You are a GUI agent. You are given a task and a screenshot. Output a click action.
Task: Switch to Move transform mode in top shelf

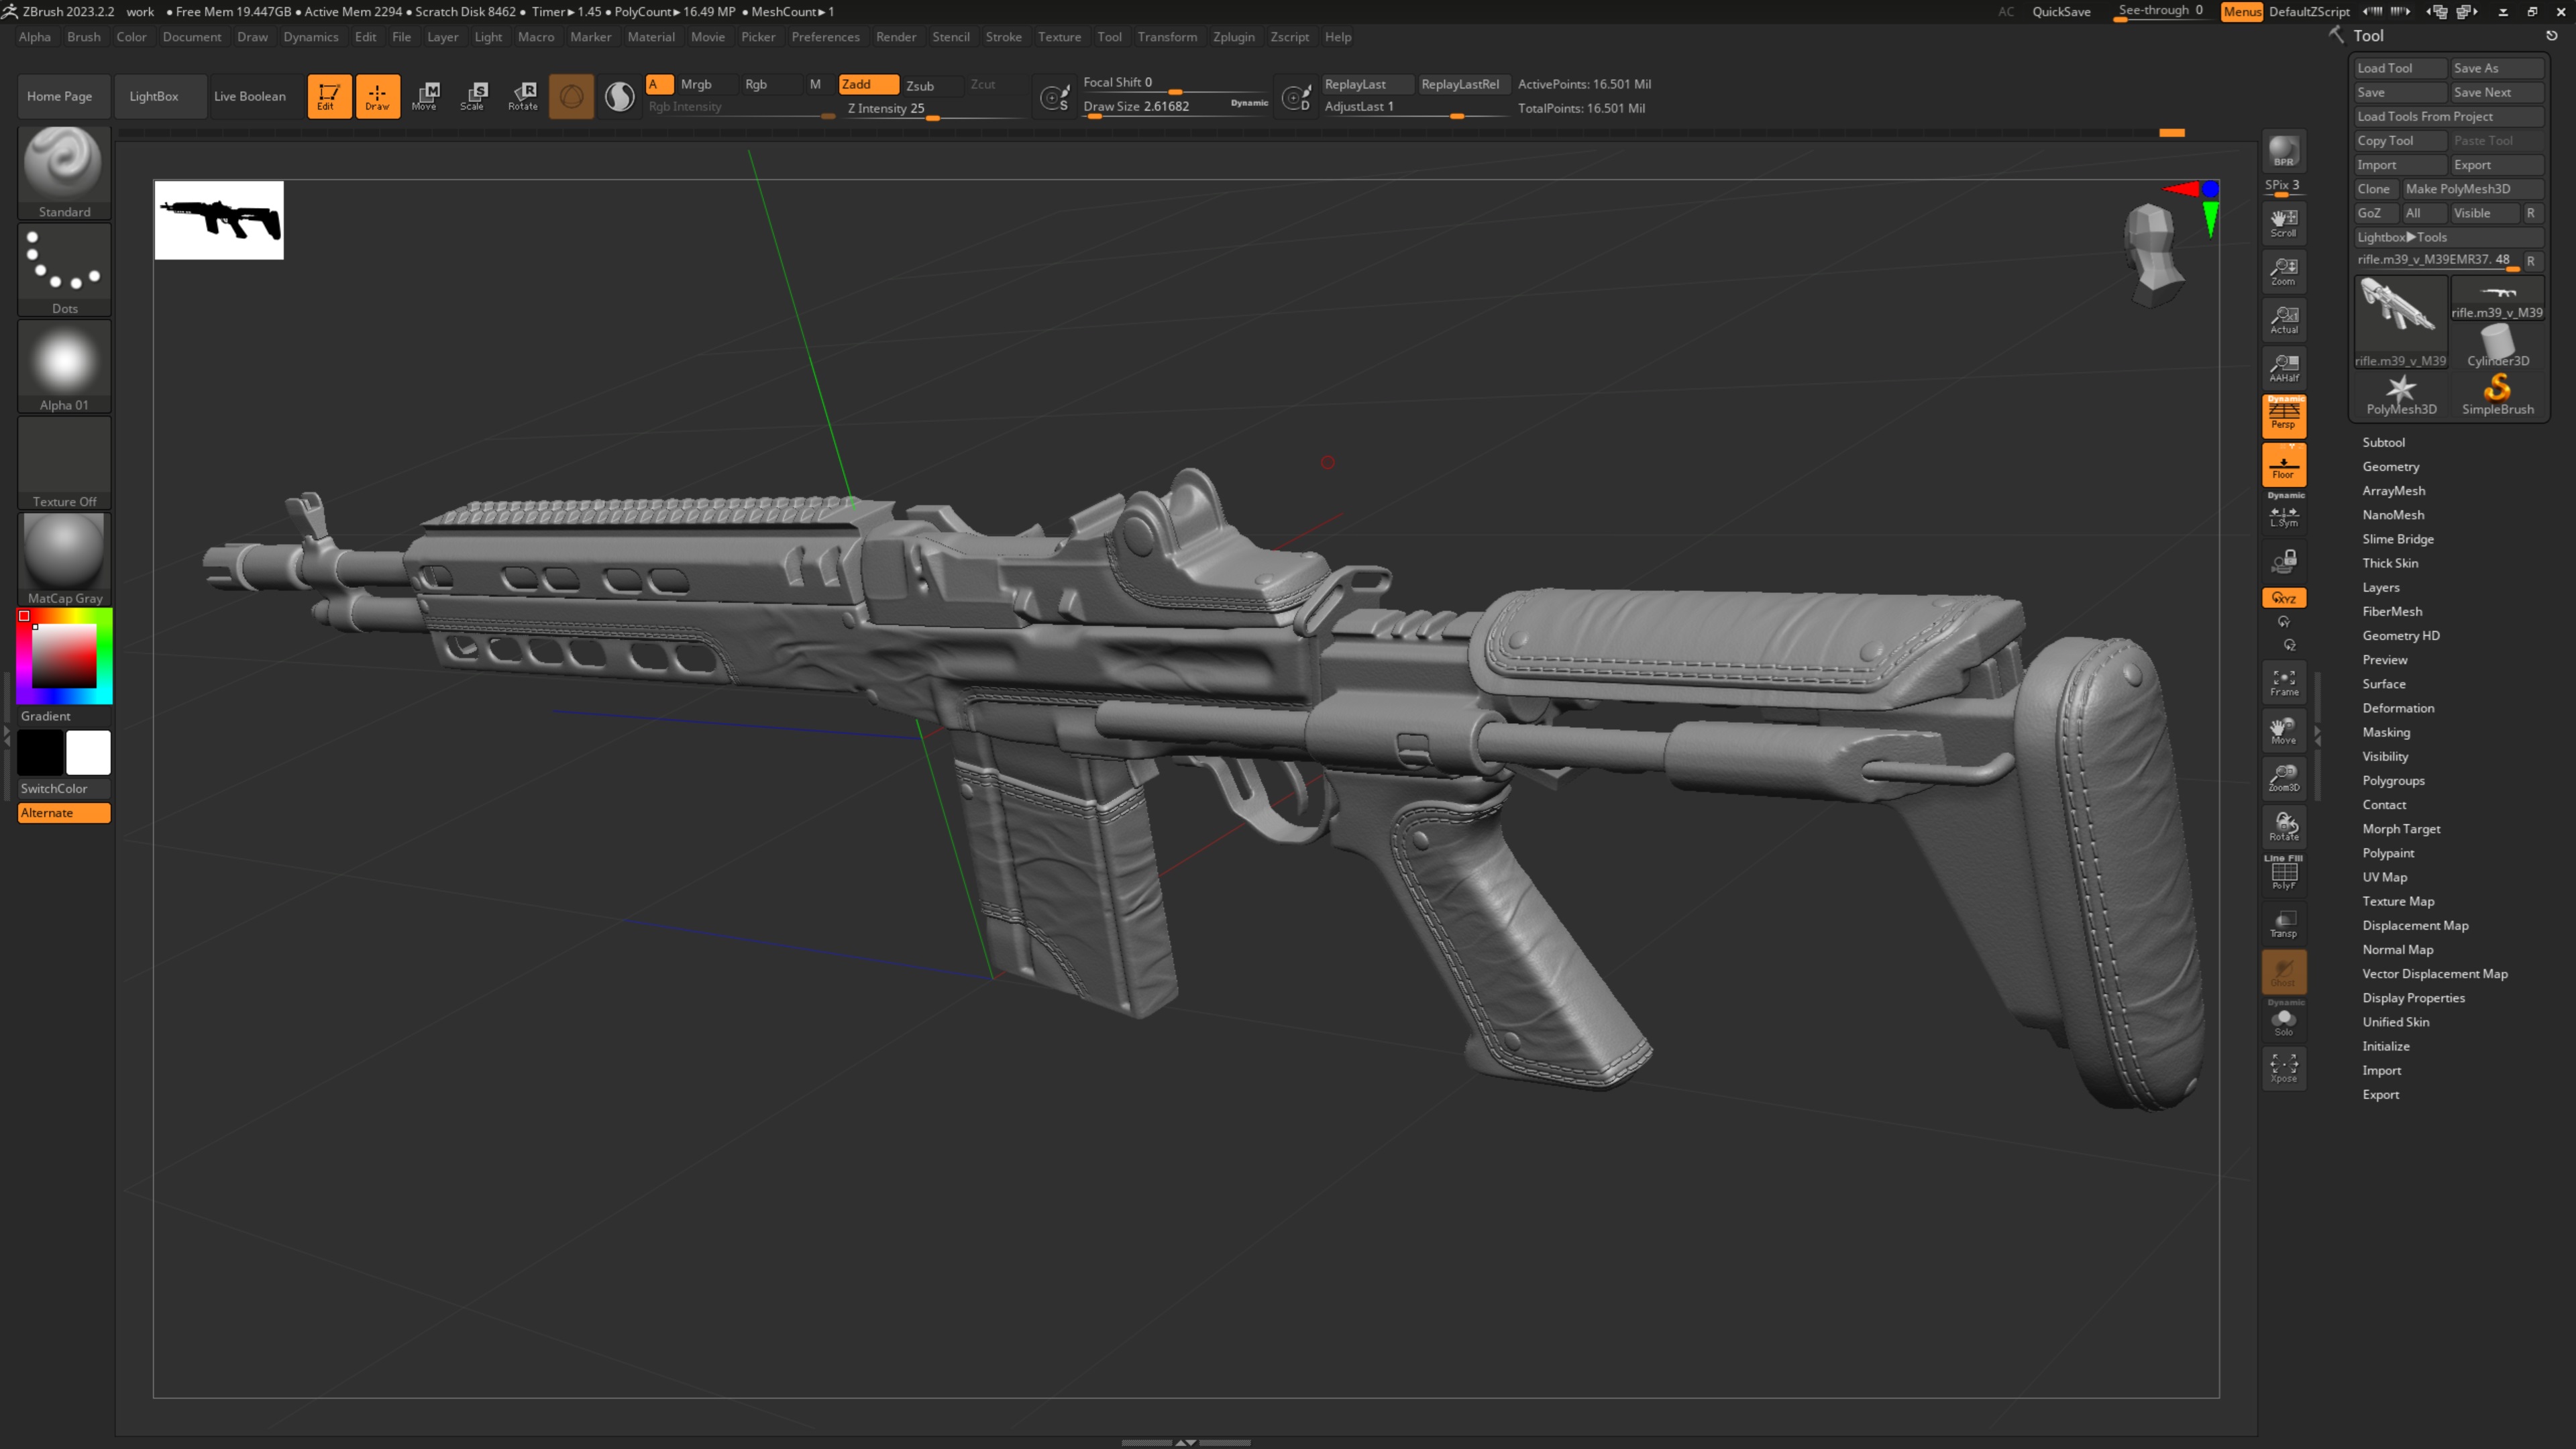coord(426,96)
